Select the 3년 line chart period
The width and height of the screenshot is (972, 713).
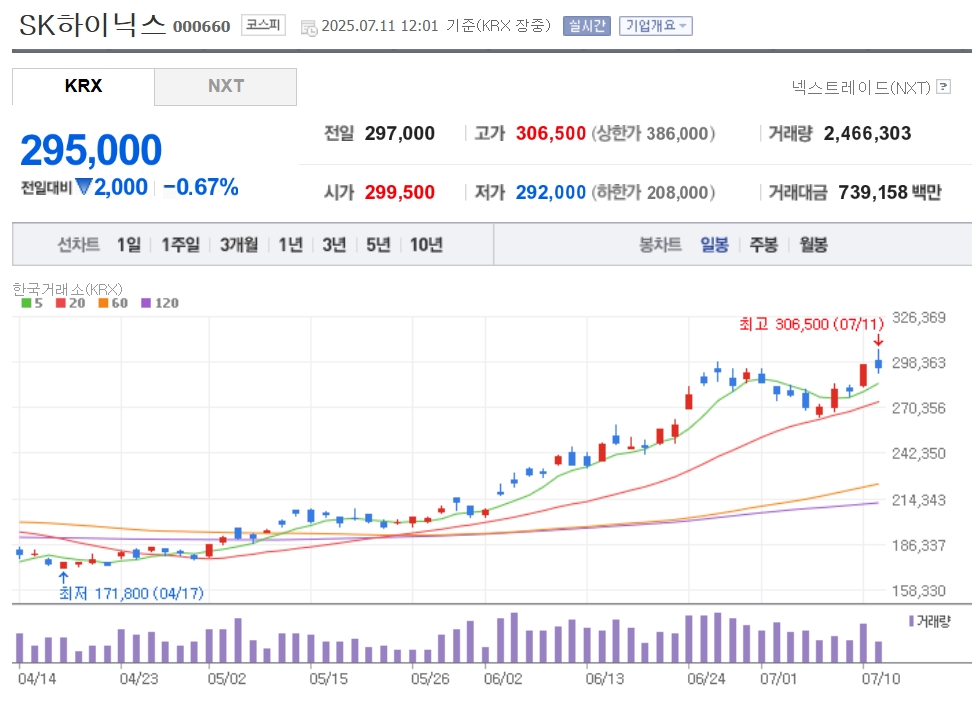pyautogui.click(x=334, y=244)
